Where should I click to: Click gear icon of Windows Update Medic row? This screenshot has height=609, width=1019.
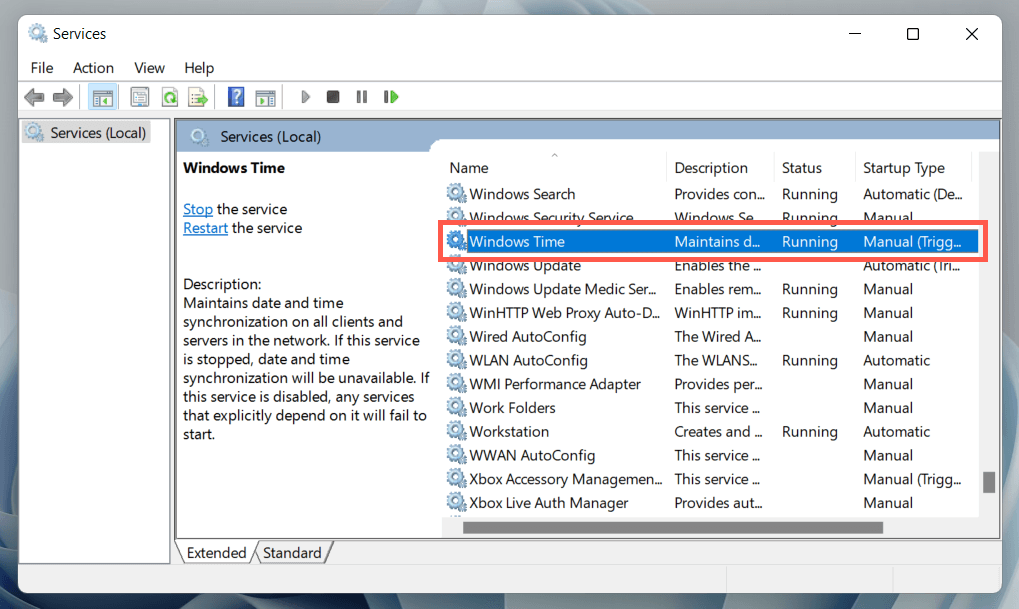456,289
